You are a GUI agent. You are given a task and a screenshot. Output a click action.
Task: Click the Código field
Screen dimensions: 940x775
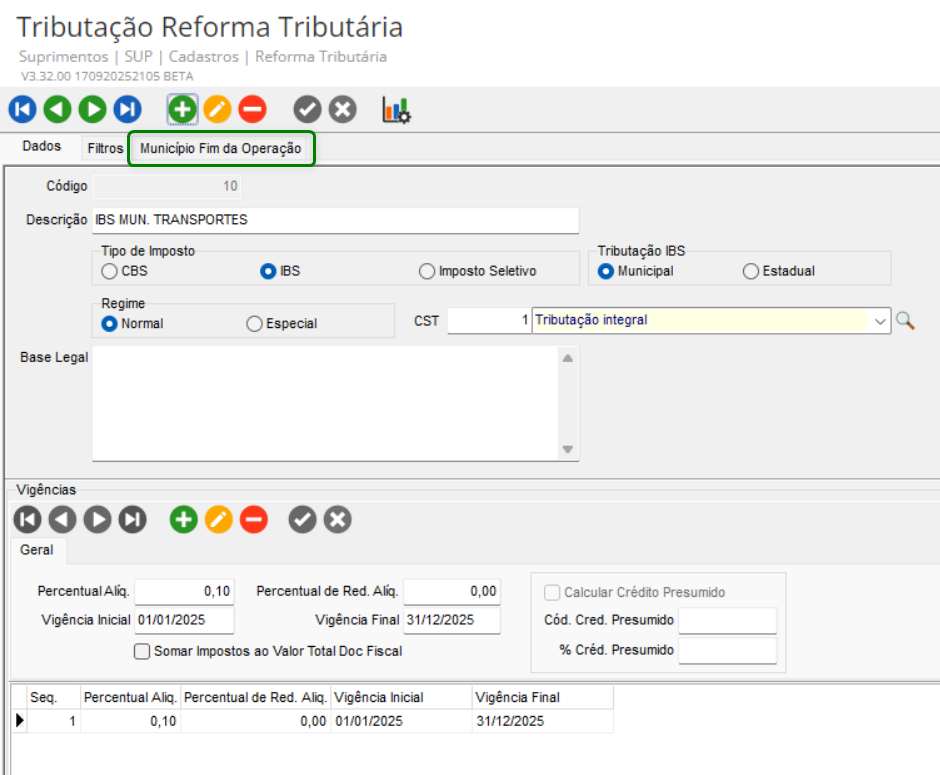pyautogui.click(x=167, y=186)
